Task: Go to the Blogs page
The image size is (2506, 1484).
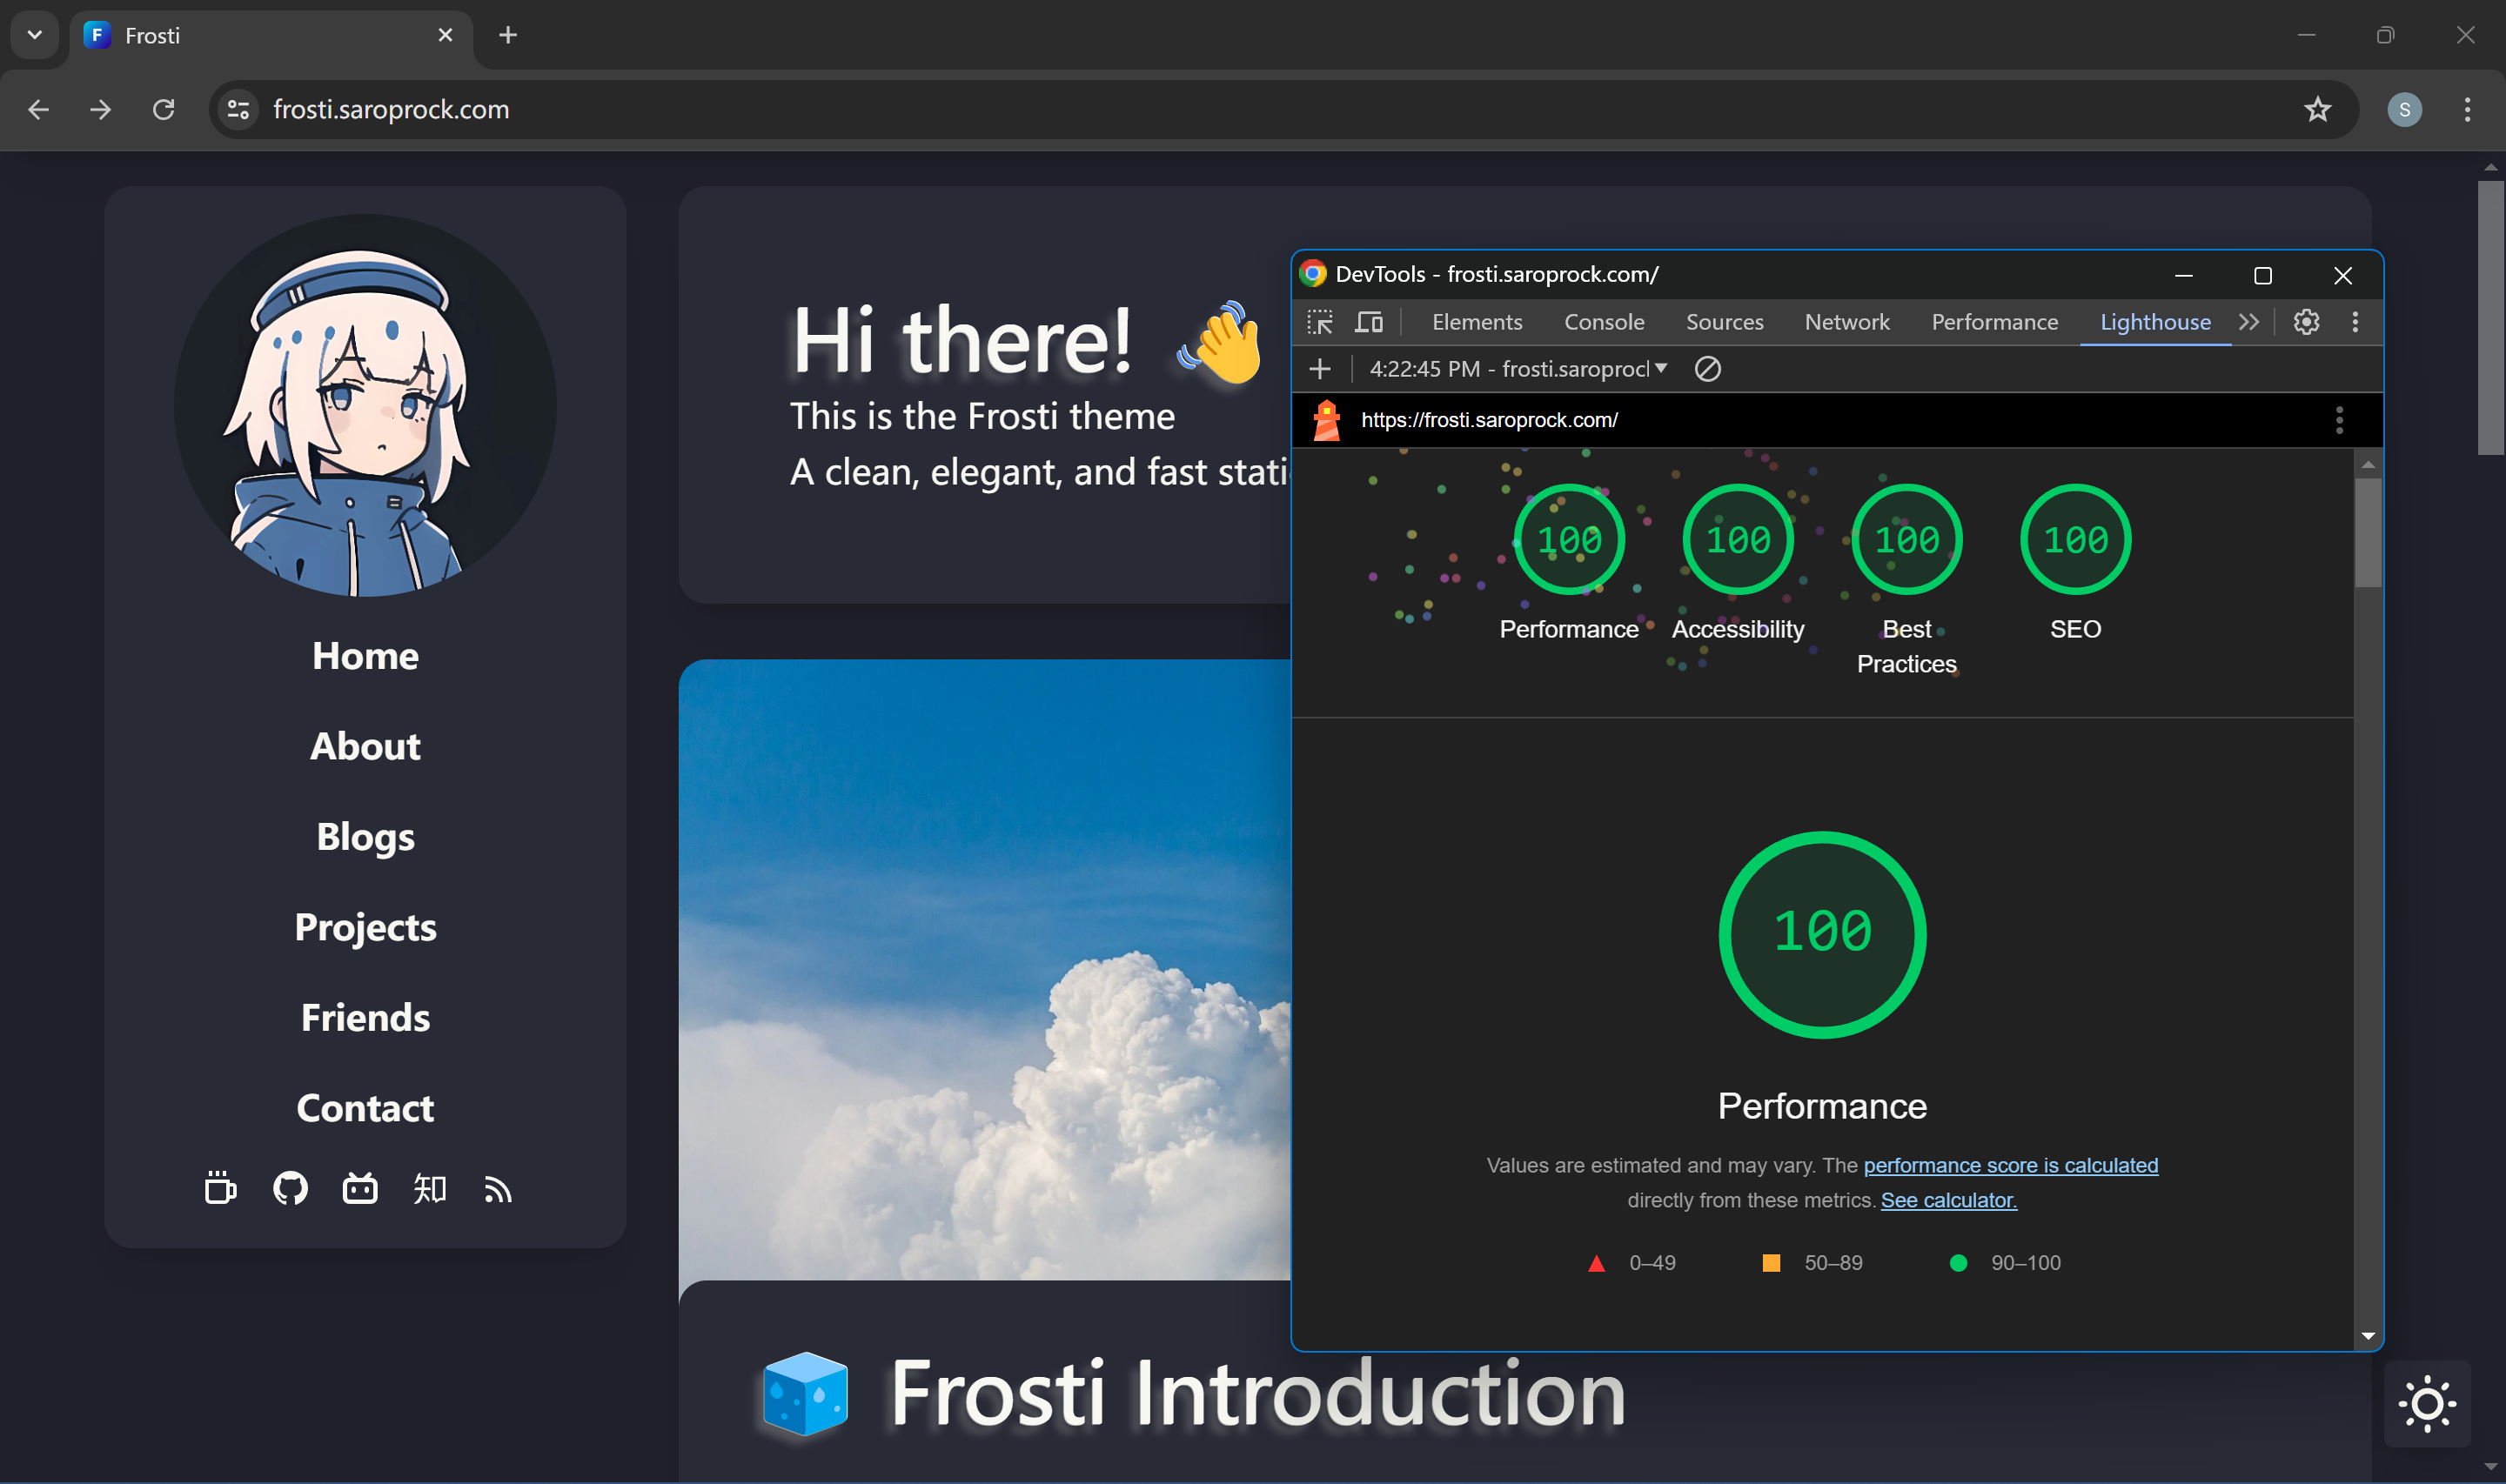Action: point(365,837)
